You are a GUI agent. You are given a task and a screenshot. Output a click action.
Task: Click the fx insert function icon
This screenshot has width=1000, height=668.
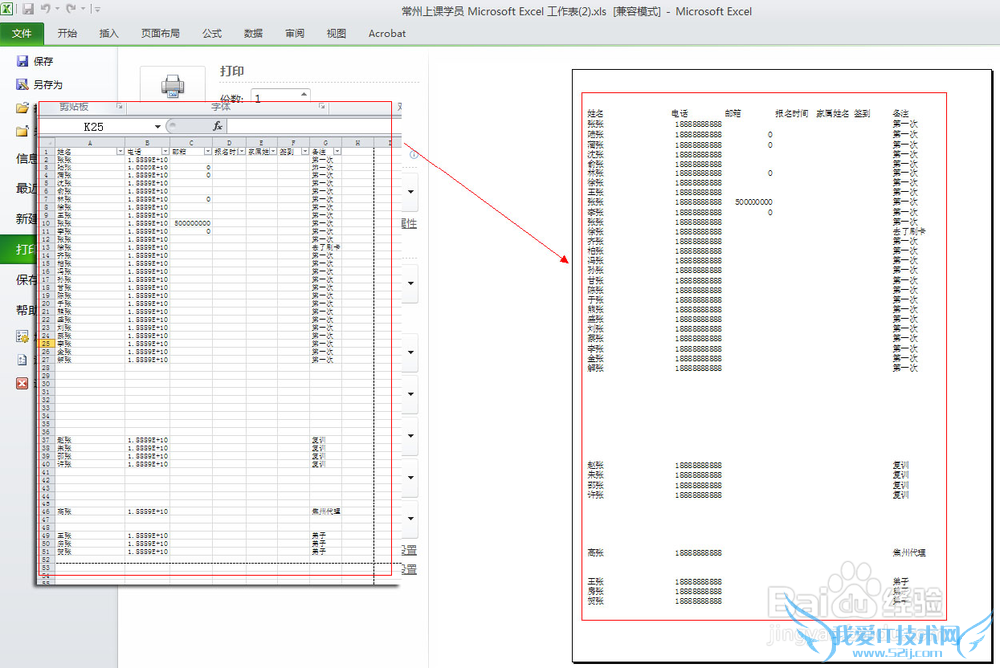pyautogui.click(x=217, y=127)
